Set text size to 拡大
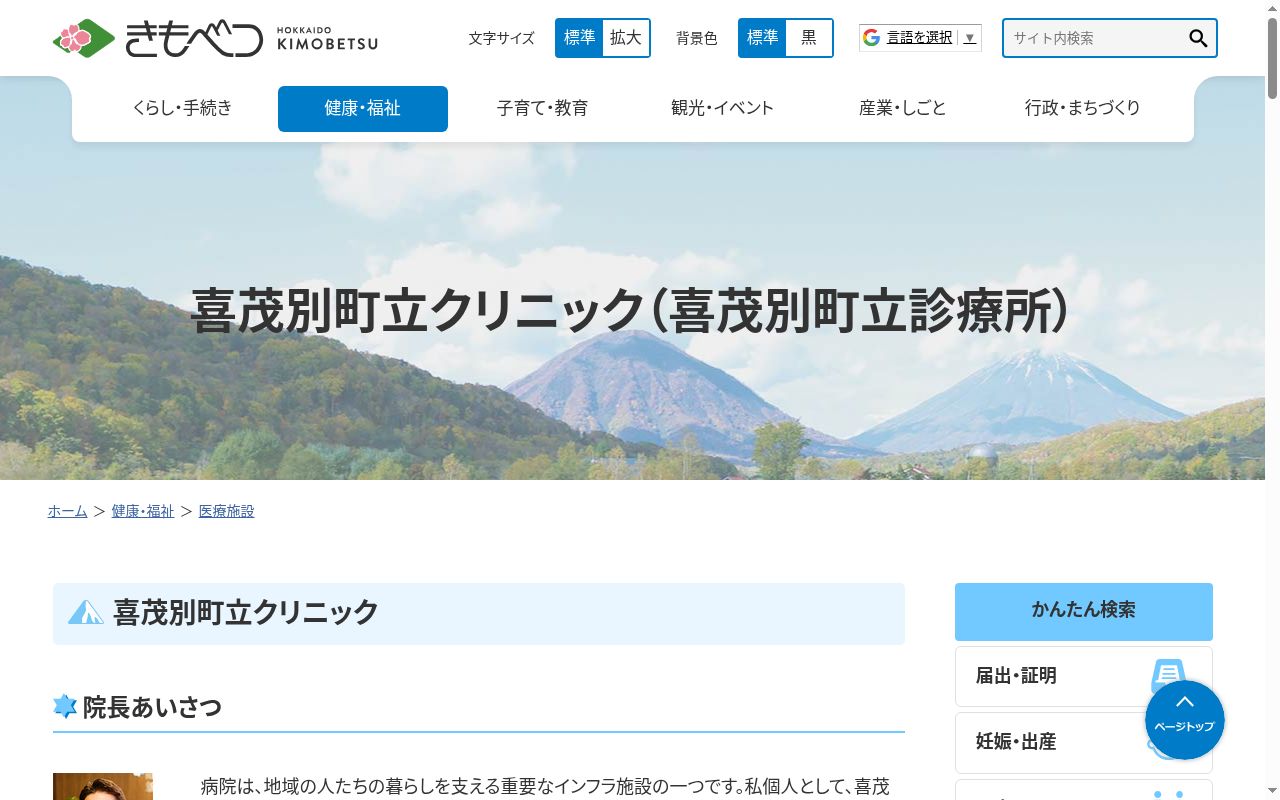Viewport: 1280px width, 800px height. 626,38
